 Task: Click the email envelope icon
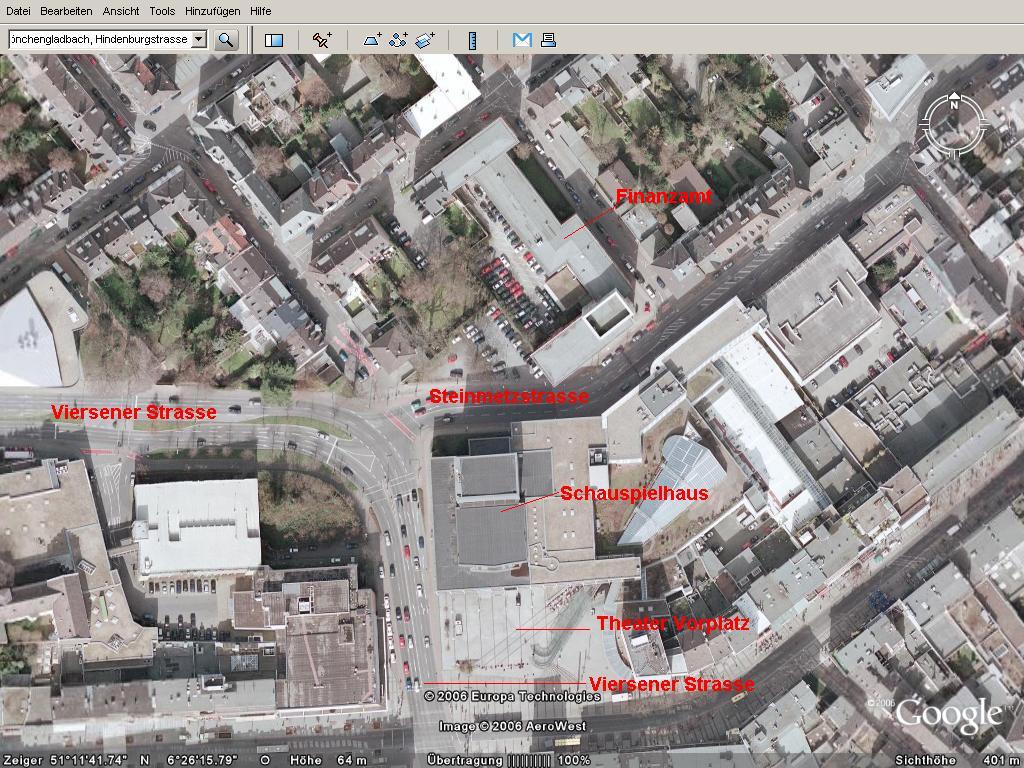(x=521, y=40)
